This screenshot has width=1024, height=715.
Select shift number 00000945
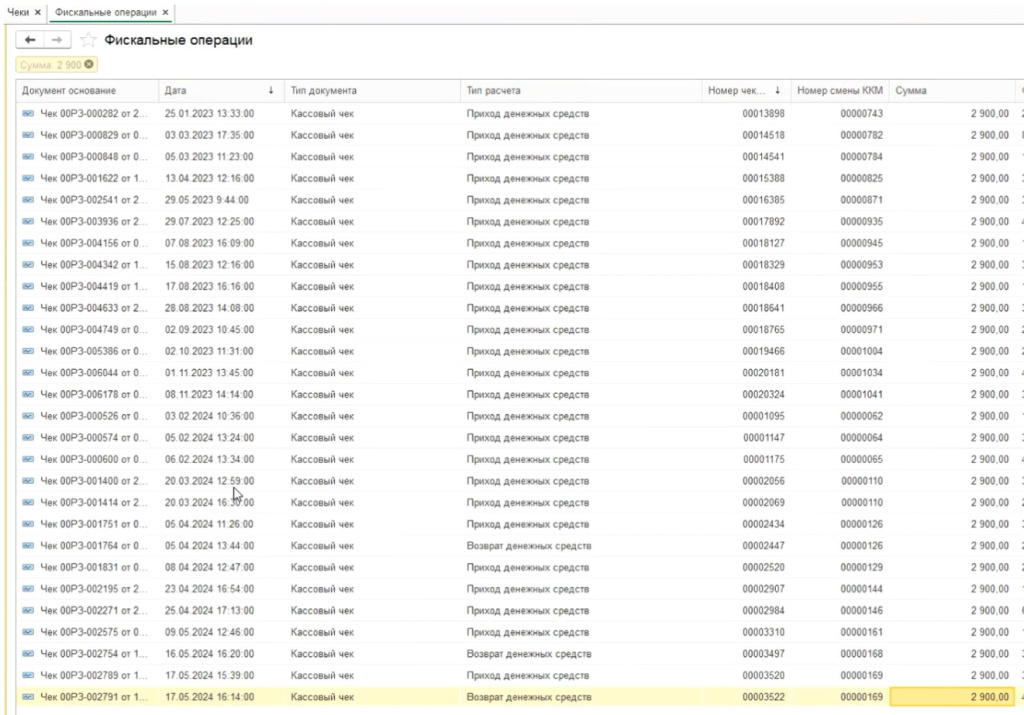[x=861, y=243]
